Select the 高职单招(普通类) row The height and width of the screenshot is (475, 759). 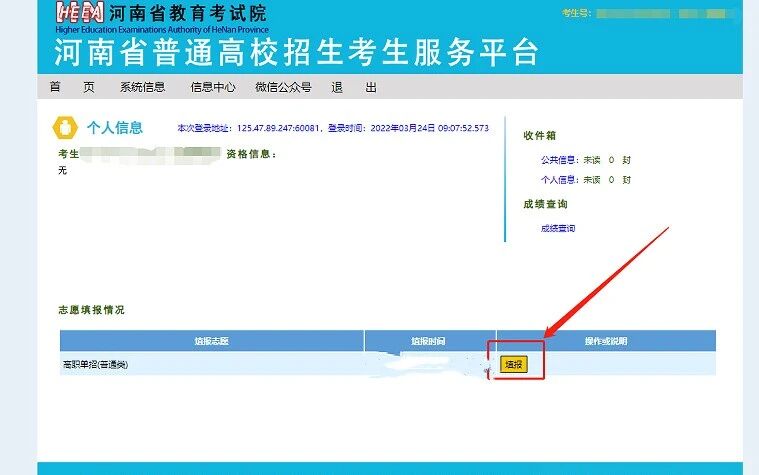click(96, 364)
